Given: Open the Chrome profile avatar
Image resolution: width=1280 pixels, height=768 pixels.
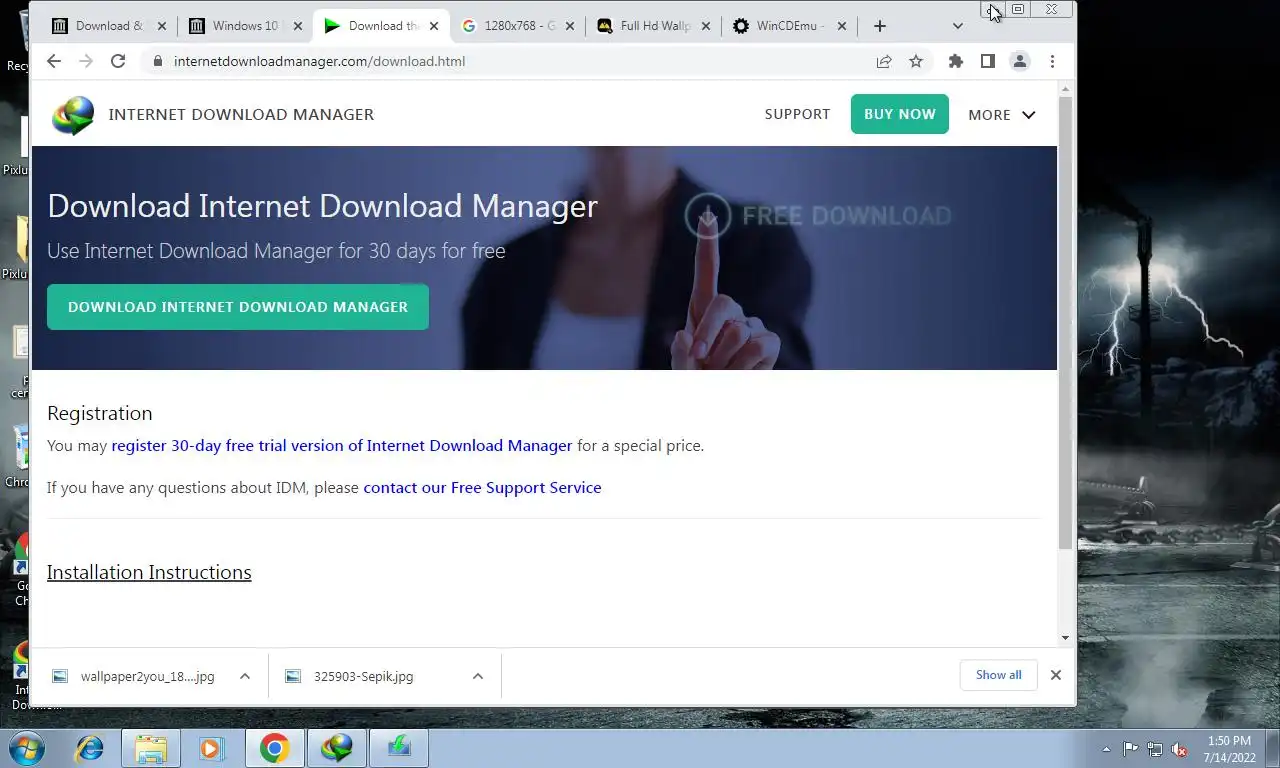Looking at the screenshot, I should 1020,61.
